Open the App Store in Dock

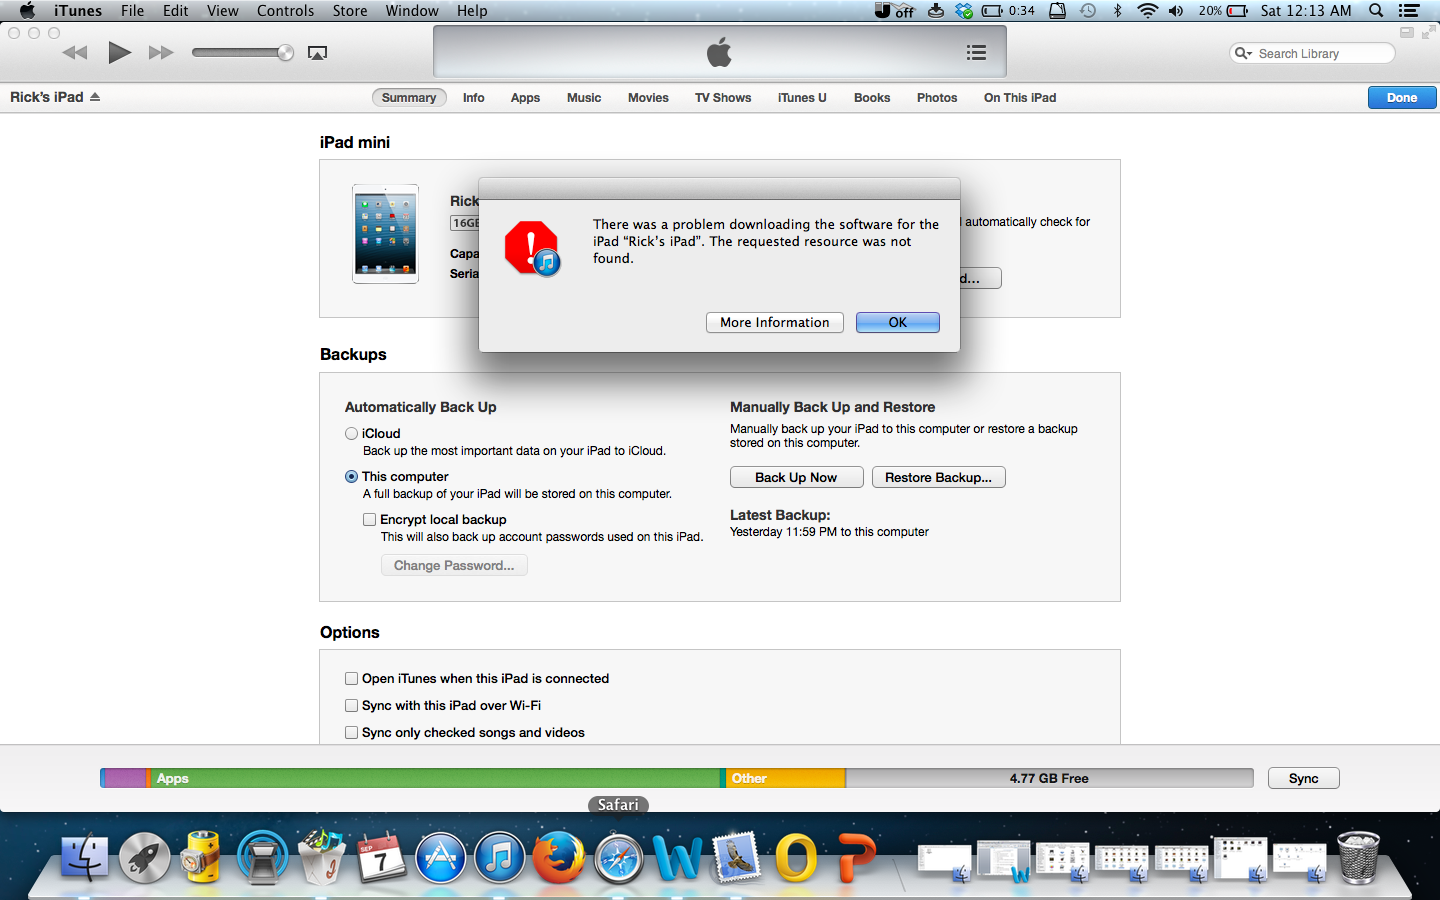pyautogui.click(x=440, y=858)
